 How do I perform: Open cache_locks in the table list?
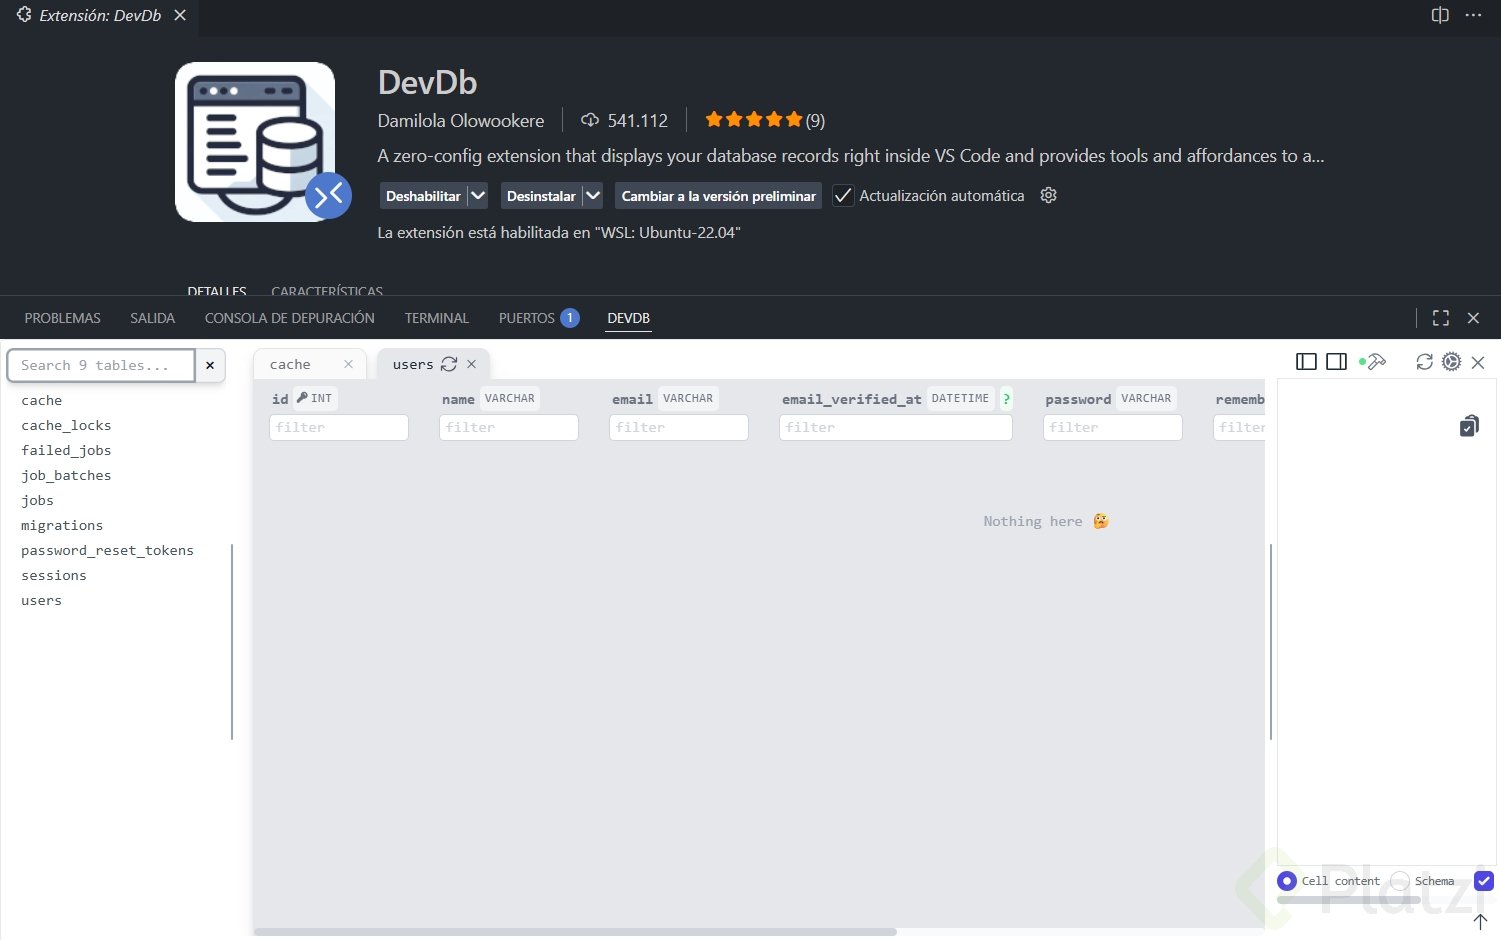66,425
